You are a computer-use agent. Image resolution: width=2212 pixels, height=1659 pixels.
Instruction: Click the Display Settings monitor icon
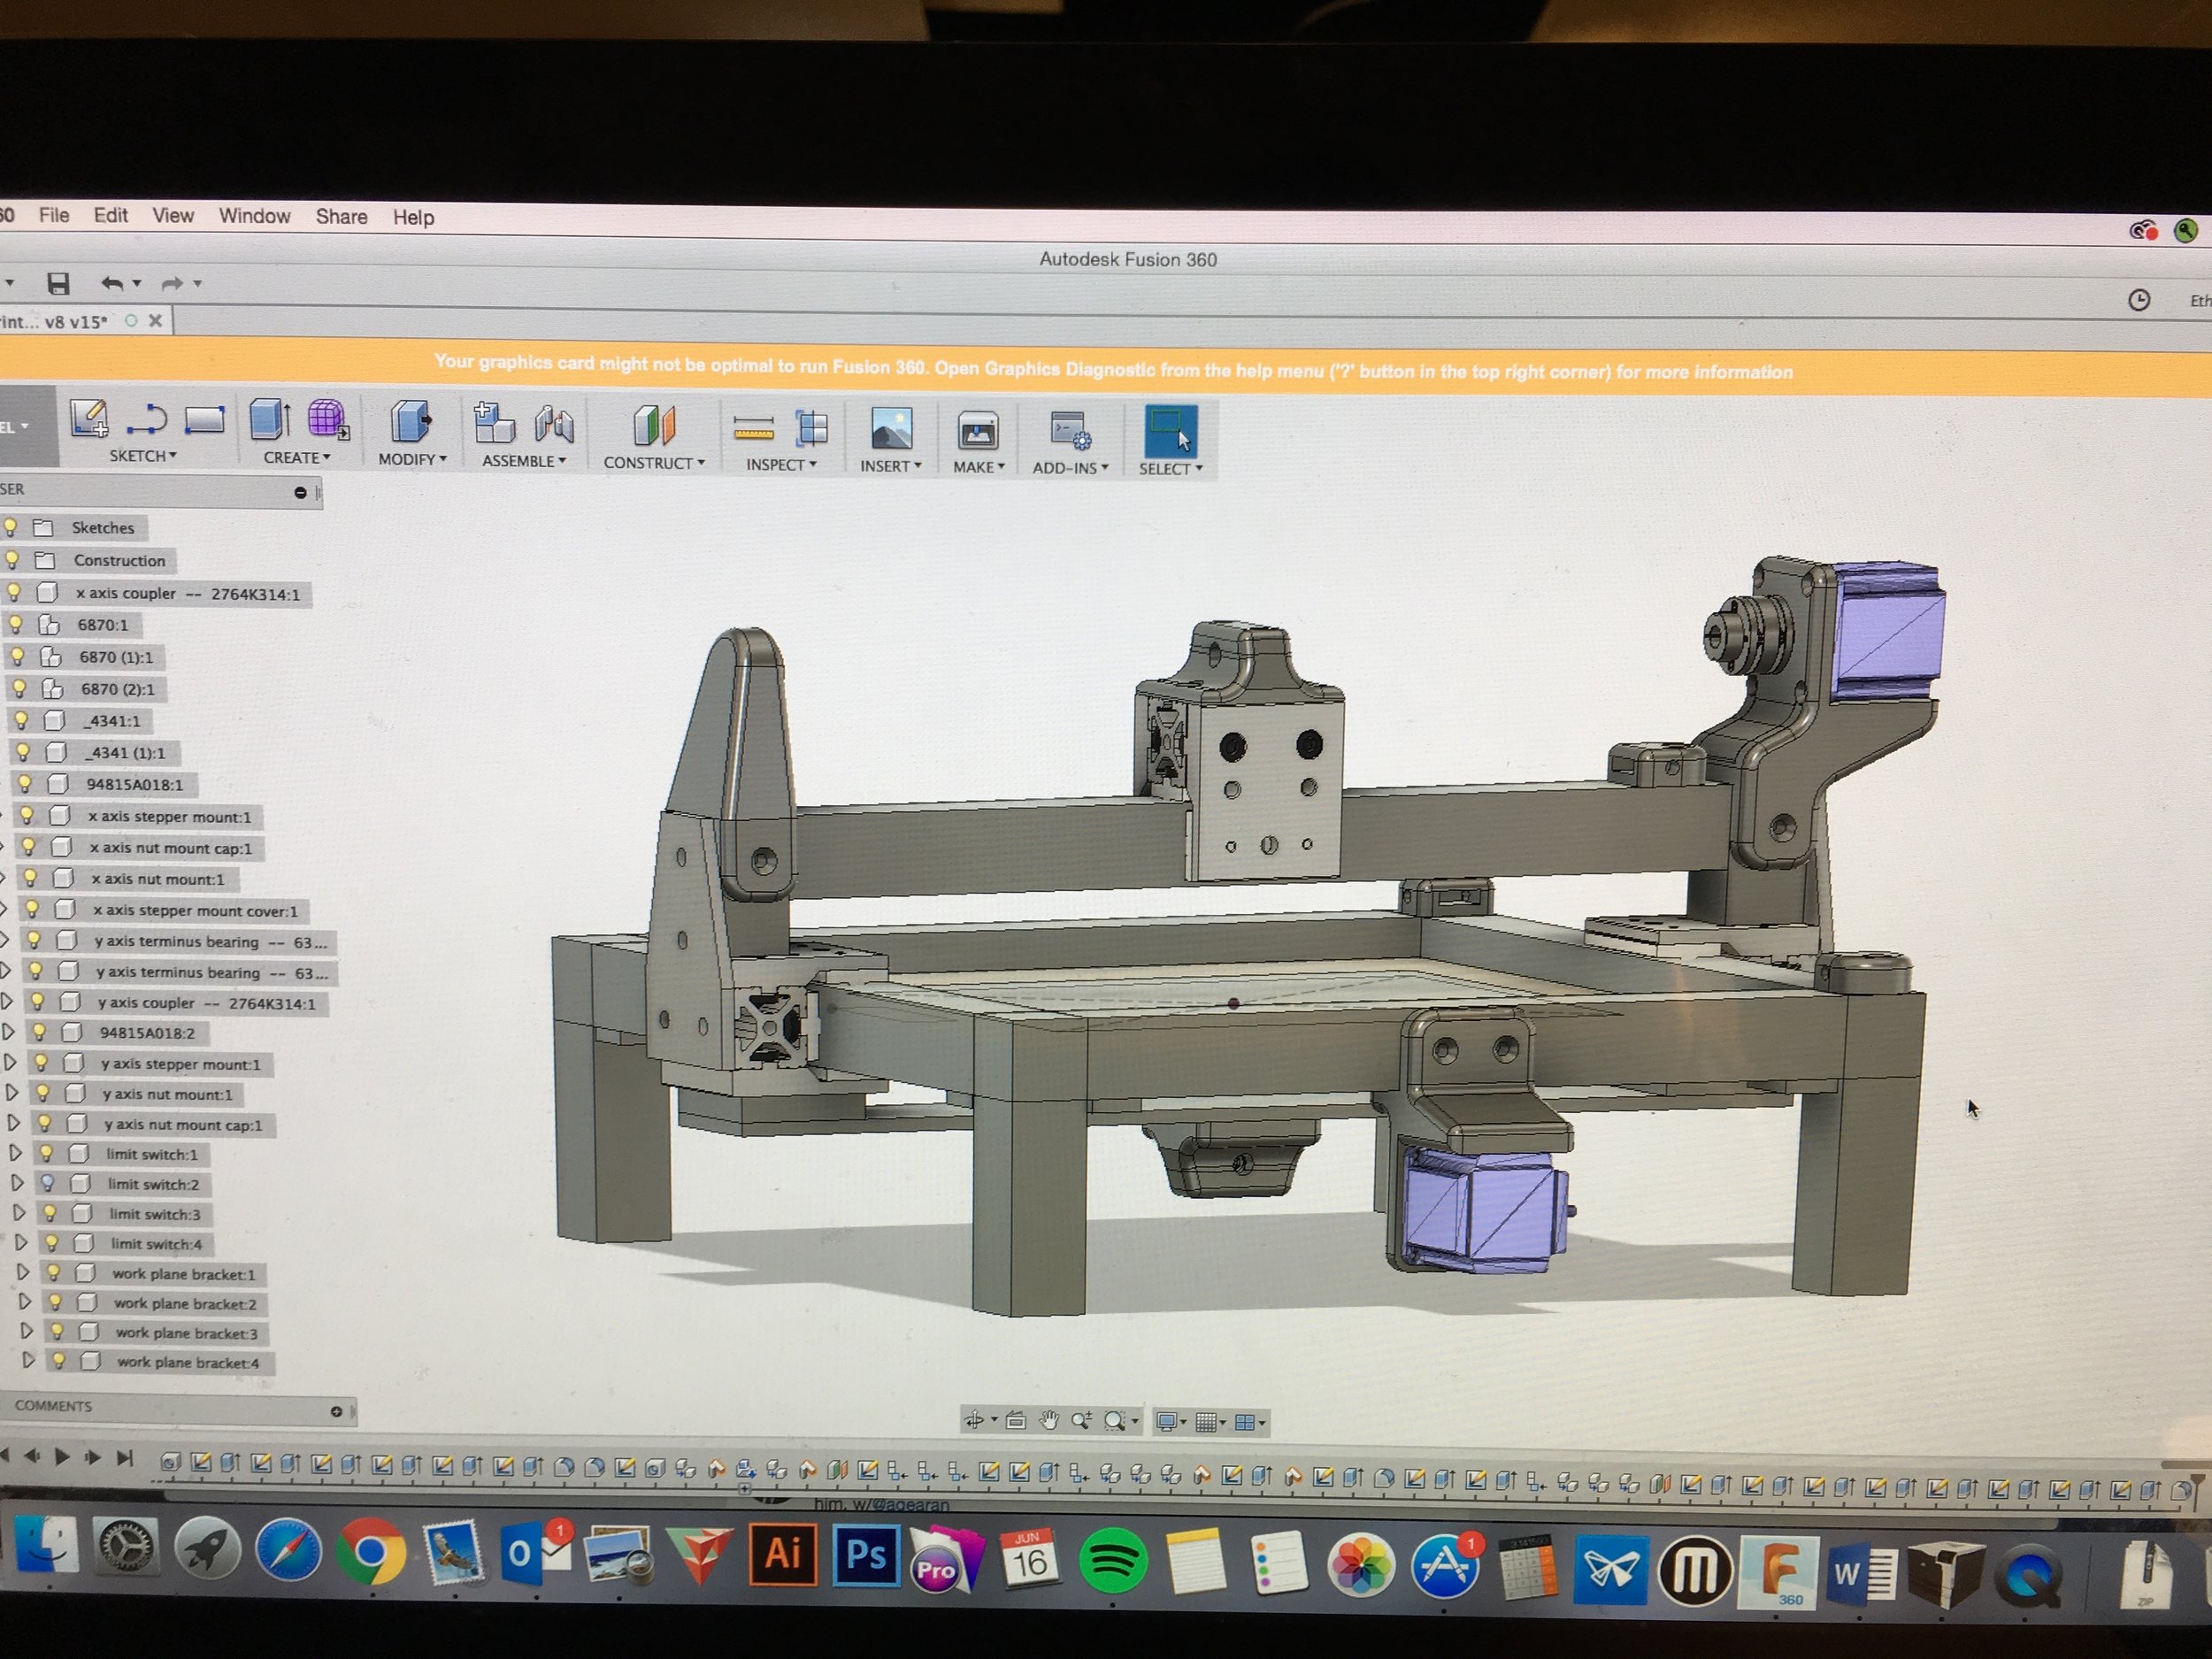(x=1166, y=1421)
